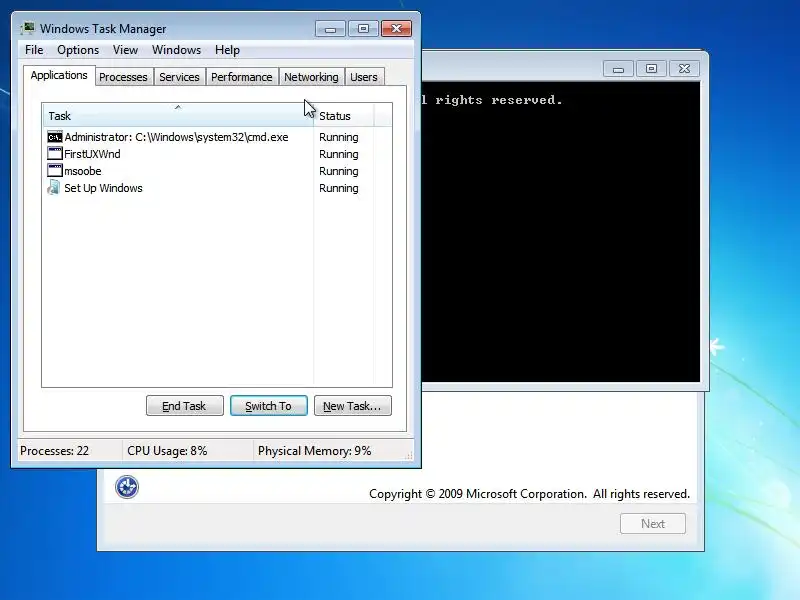Click the Switch To button
Viewport: 800px width, 600px height.
click(269, 406)
